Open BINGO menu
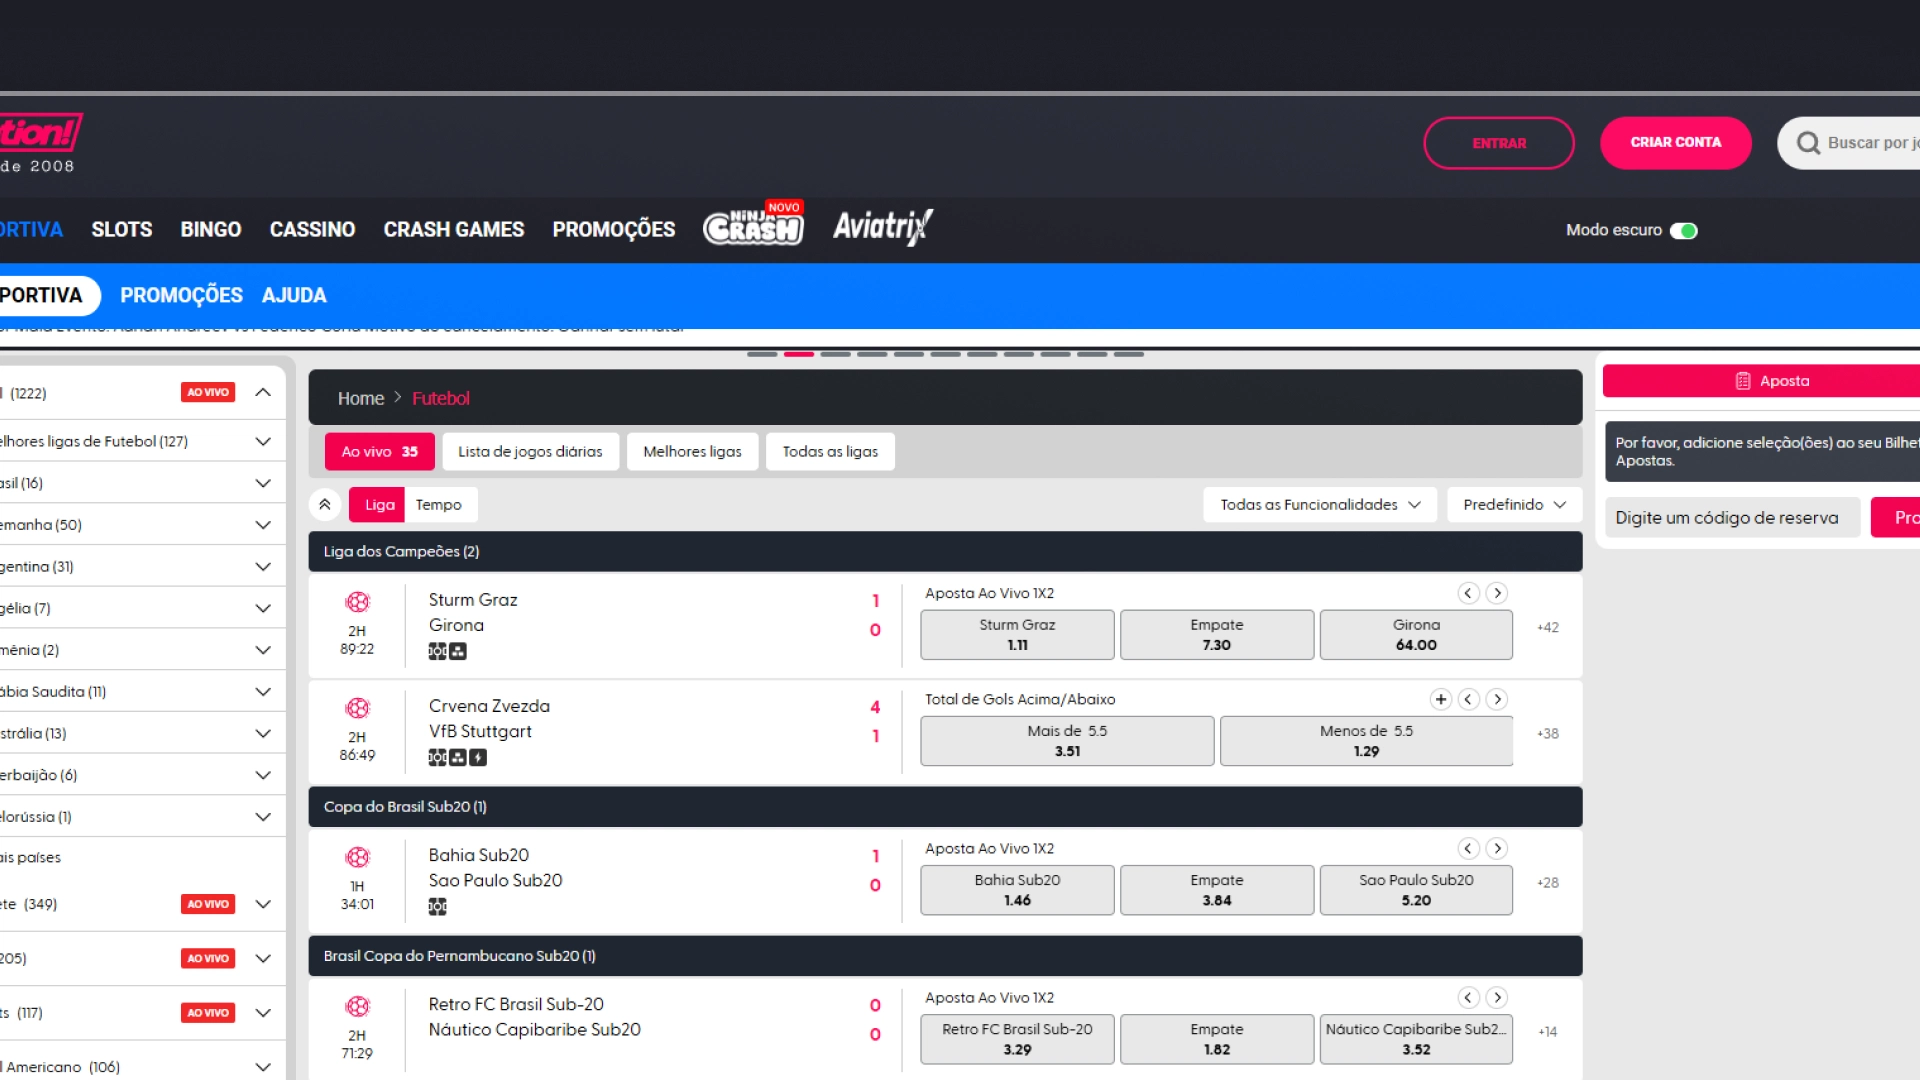Viewport: 1920px width, 1080px height. 211,229
